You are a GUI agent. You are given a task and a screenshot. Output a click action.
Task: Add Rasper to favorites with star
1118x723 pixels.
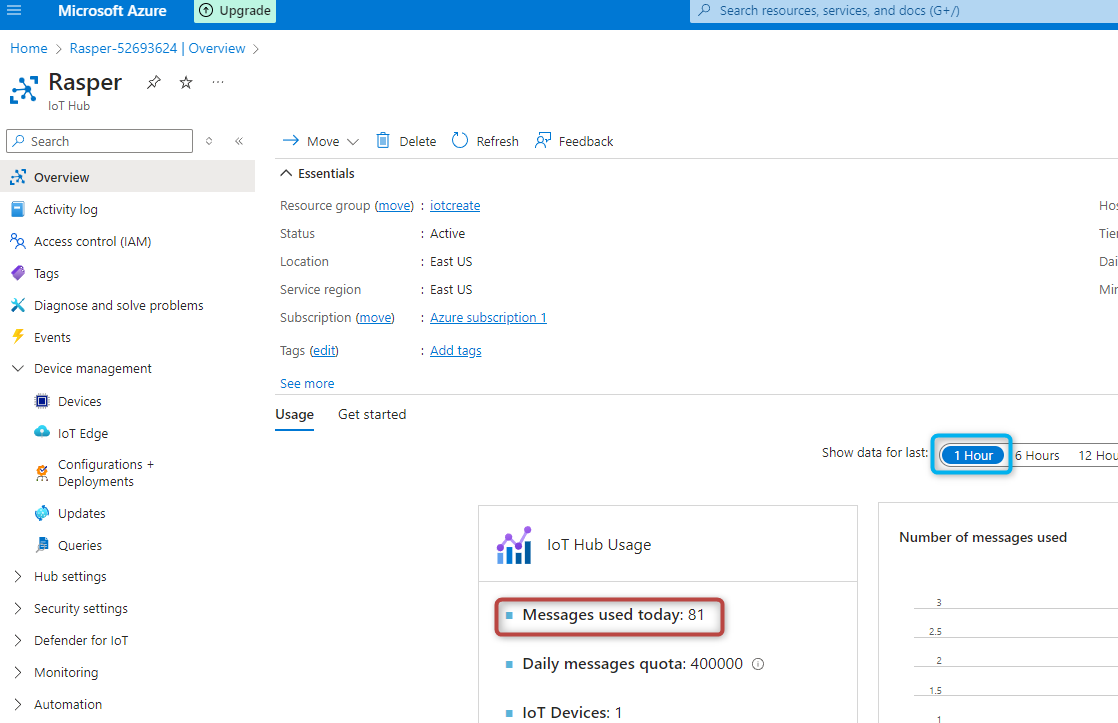[x=186, y=83]
